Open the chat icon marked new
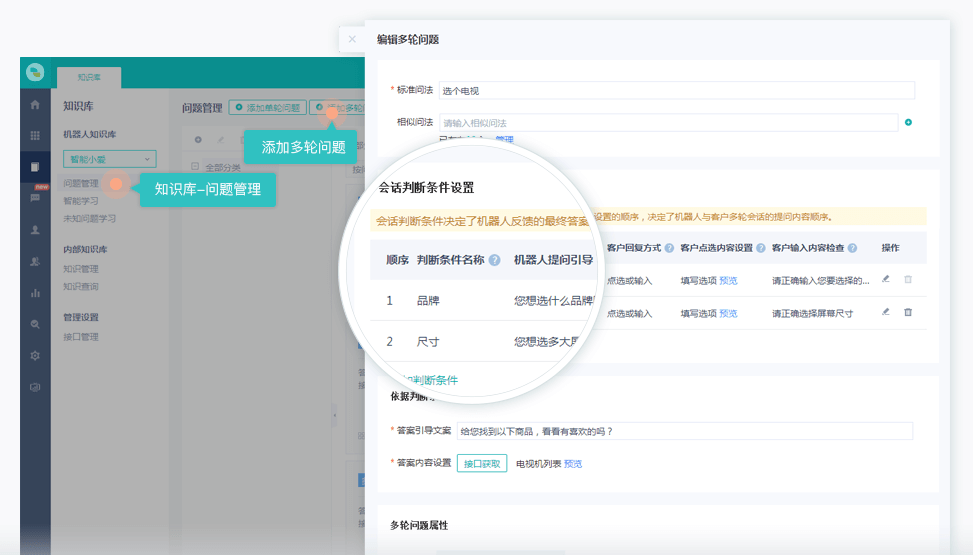This screenshot has height=555, width=973. click(35, 197)
